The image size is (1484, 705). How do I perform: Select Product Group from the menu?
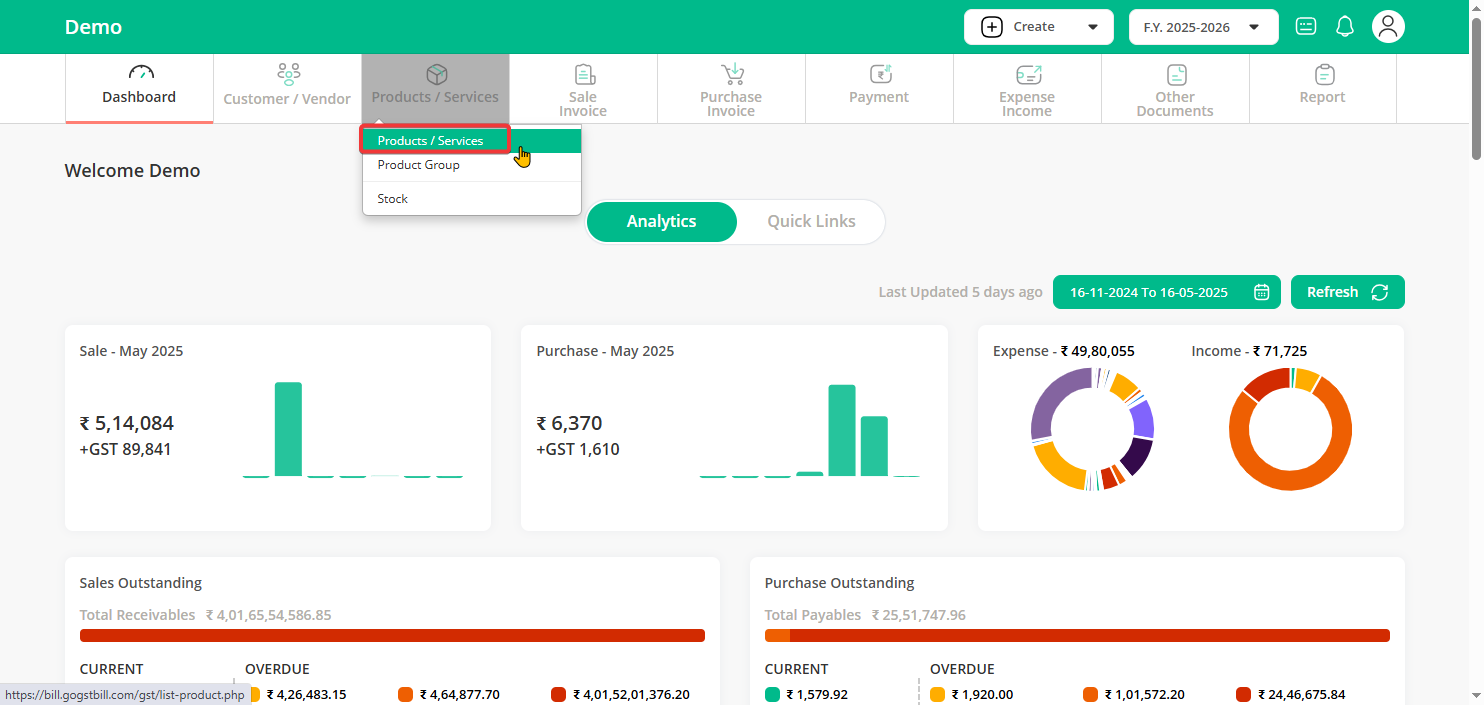click(x=419, y=165)
